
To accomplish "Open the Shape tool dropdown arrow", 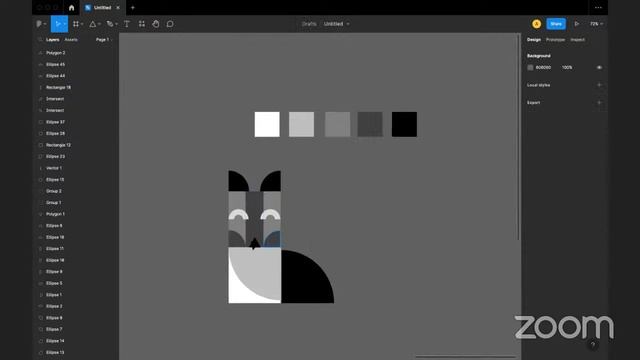I will (x=99, y=24).
